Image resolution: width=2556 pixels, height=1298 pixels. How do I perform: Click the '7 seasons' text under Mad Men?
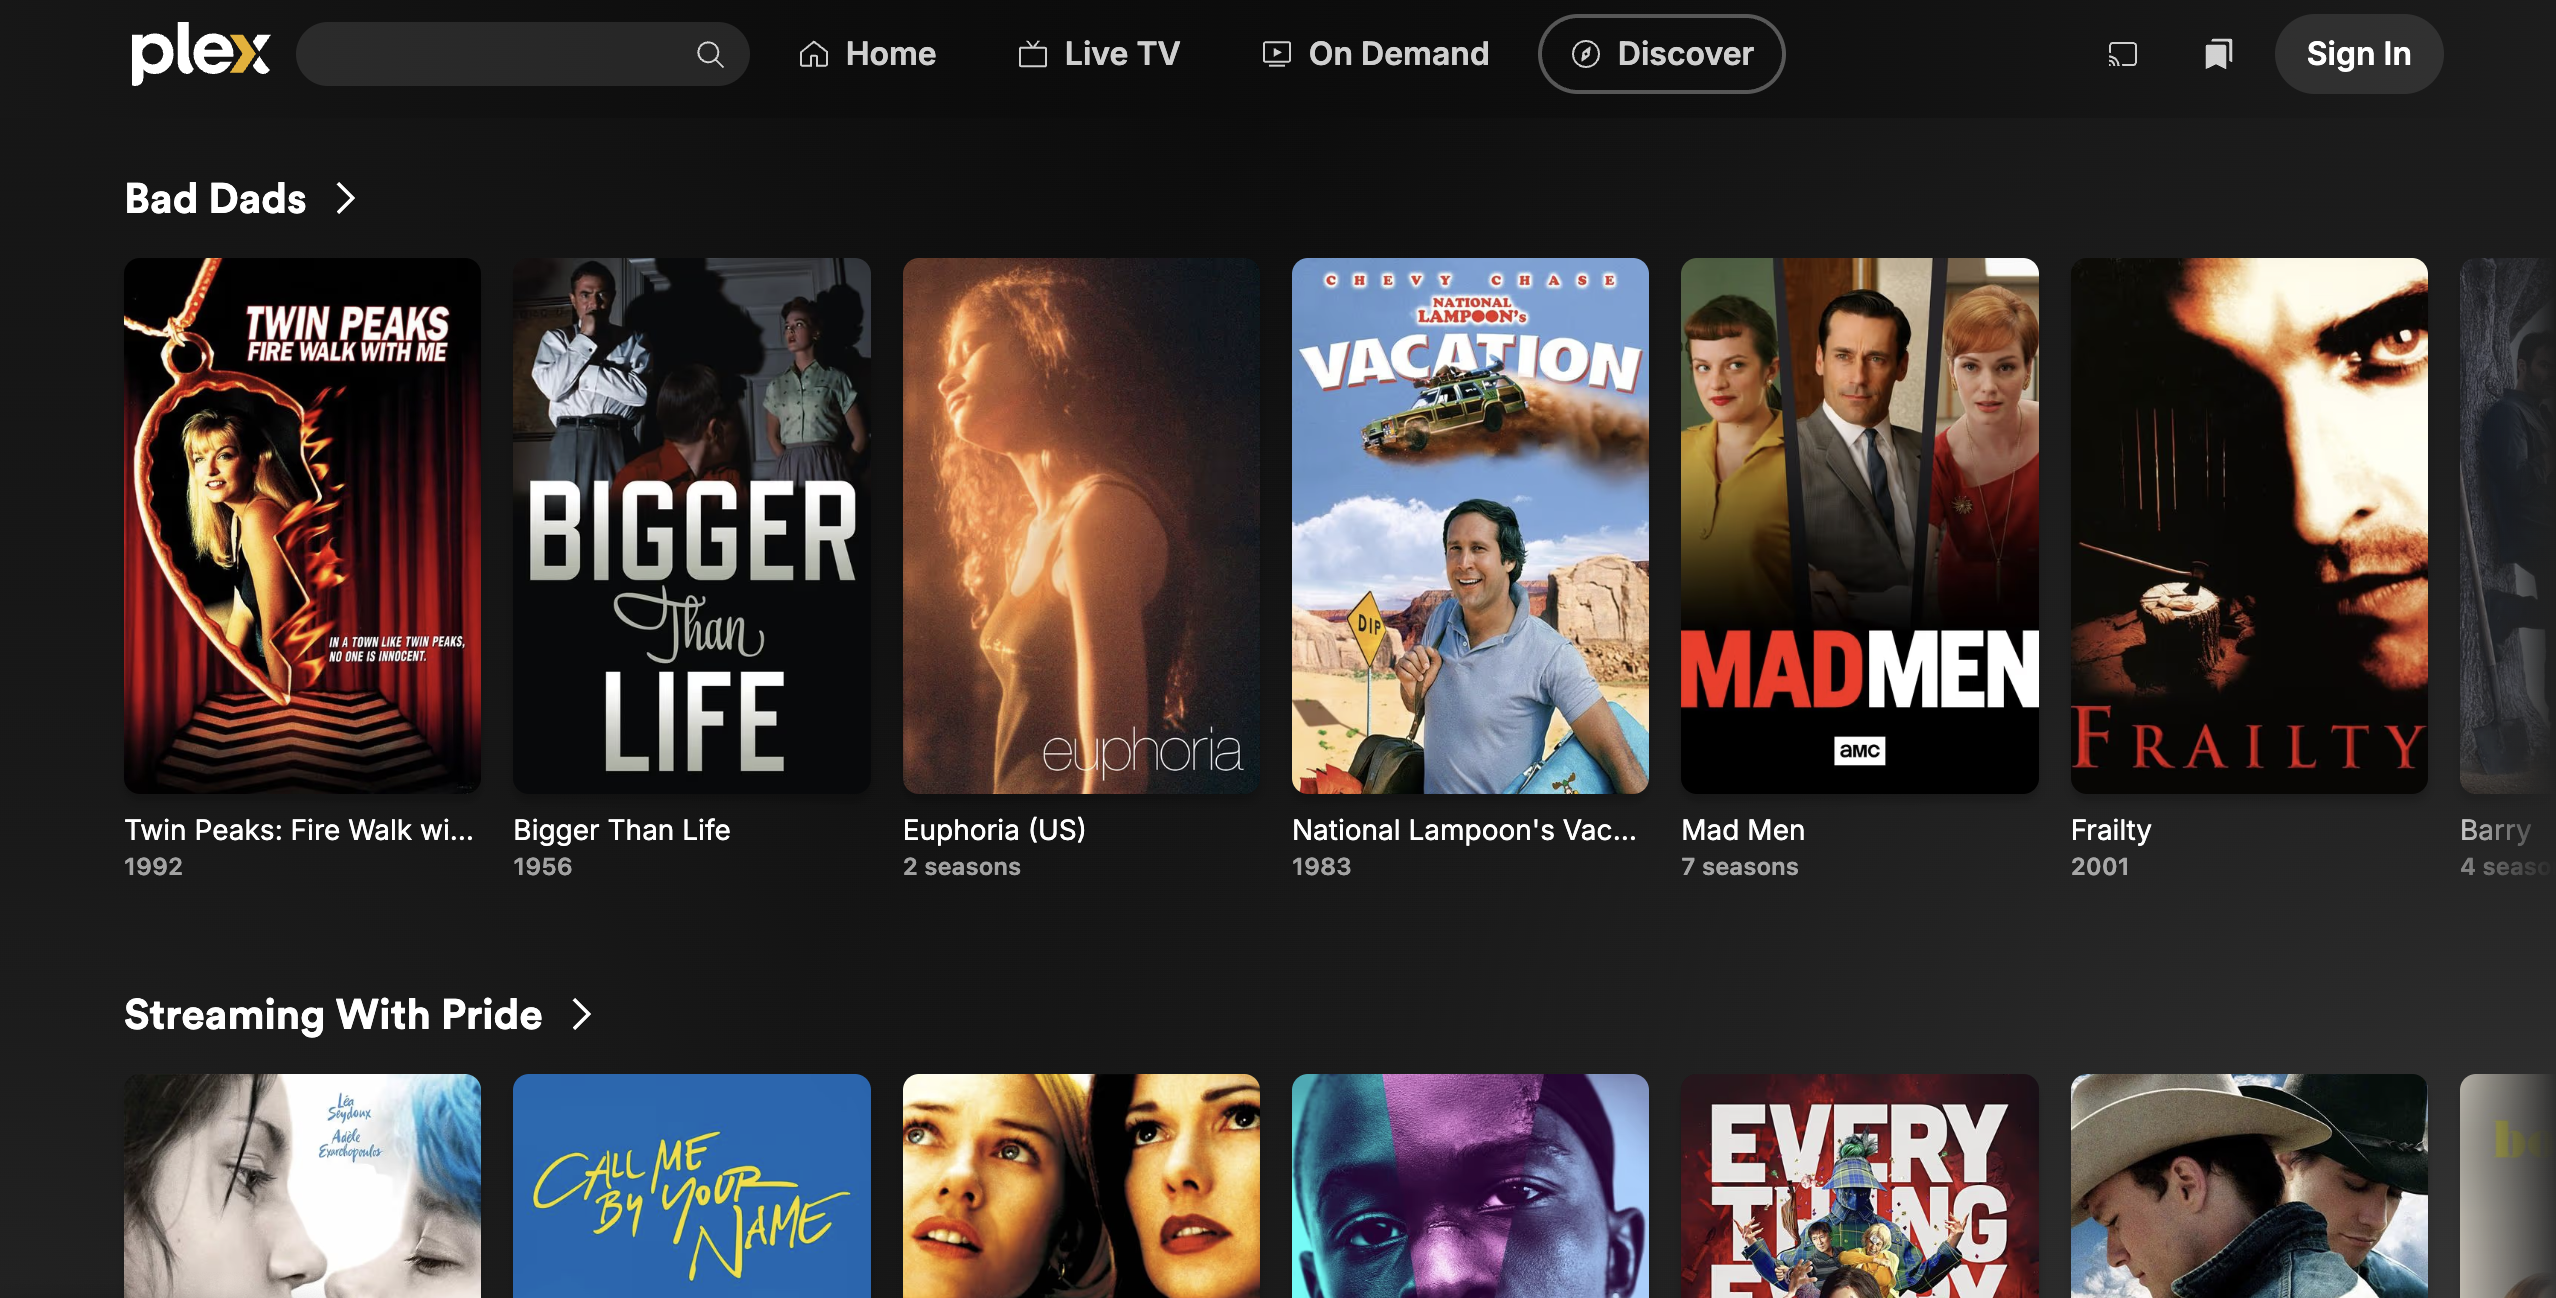(x=1739, y=867)
